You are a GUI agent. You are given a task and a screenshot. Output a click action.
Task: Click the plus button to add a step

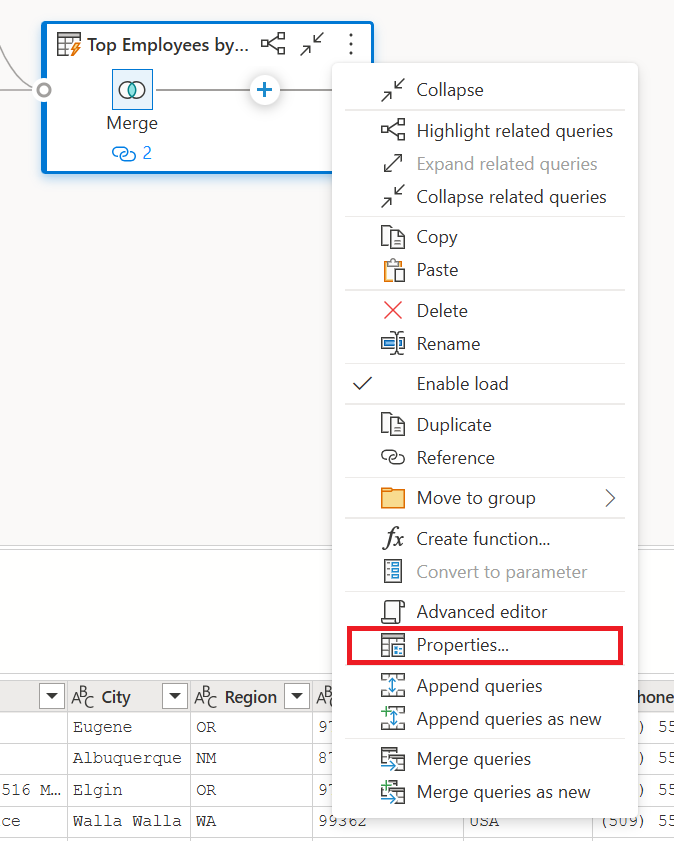[x=264, y=89]
